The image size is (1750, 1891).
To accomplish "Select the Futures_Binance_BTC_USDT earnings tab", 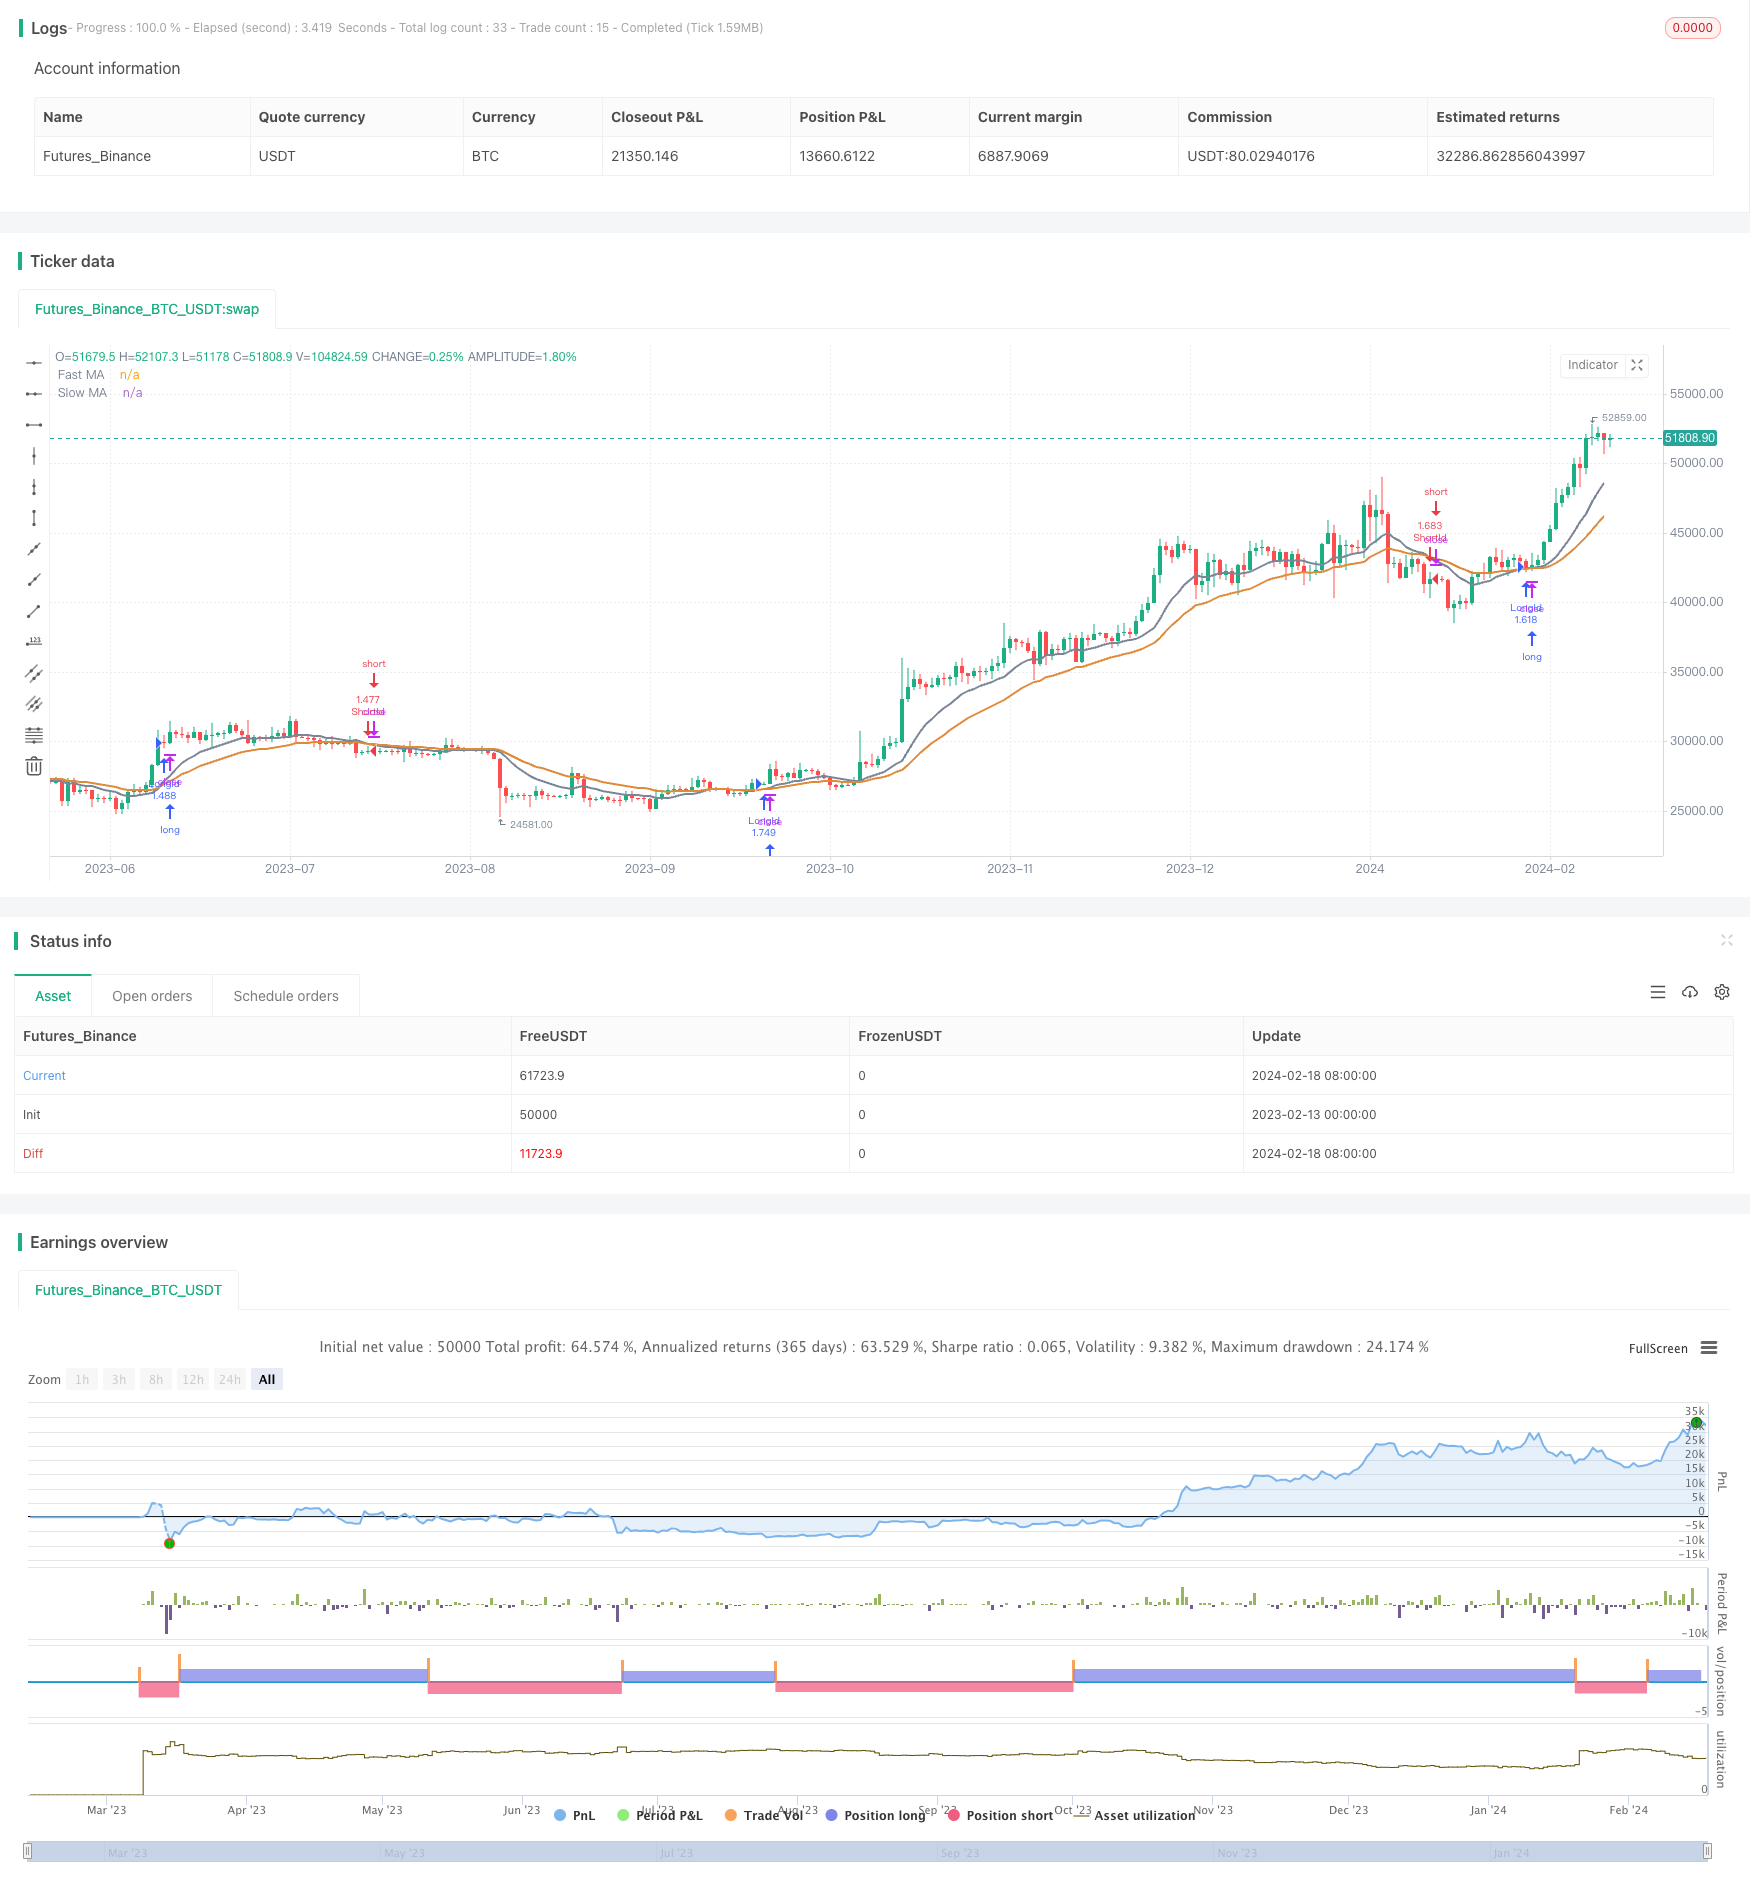I will coord(128,1290).
